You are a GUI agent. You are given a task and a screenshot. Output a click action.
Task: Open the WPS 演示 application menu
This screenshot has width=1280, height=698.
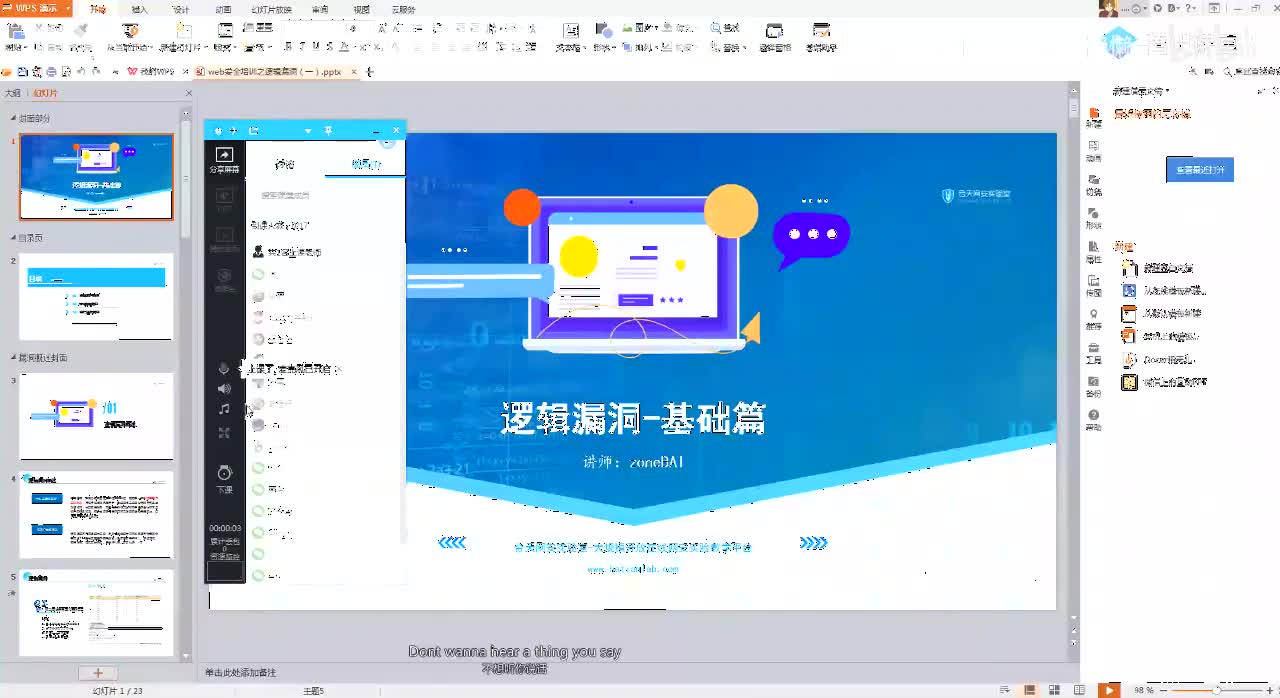(36, 8)
